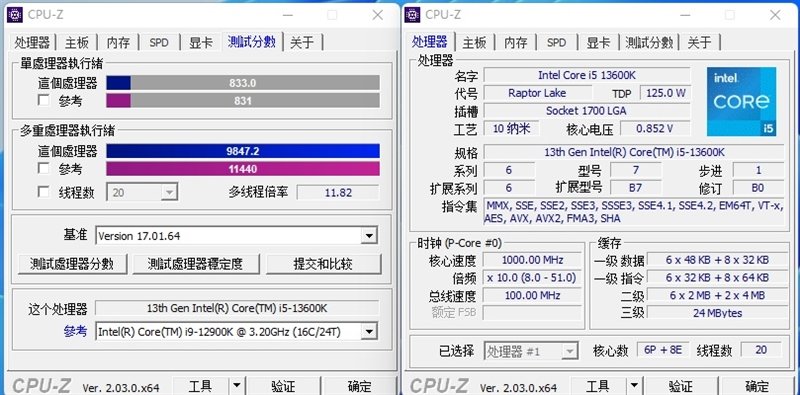The width and height of the screenshot is (800, 395).
Task: Toggle single-thread 參考 checkbox
Action: click(44, 100)
